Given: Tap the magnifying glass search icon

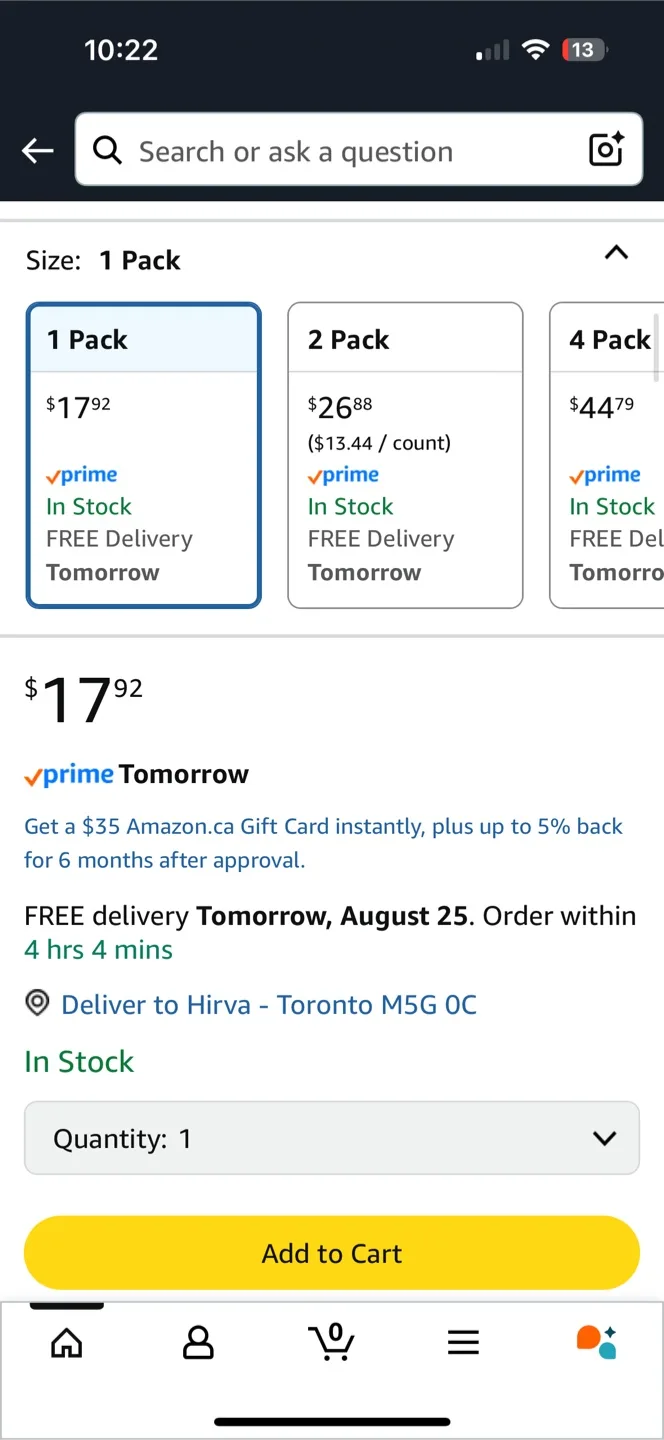Looking at the screenshot, I should tap(107, 150).
